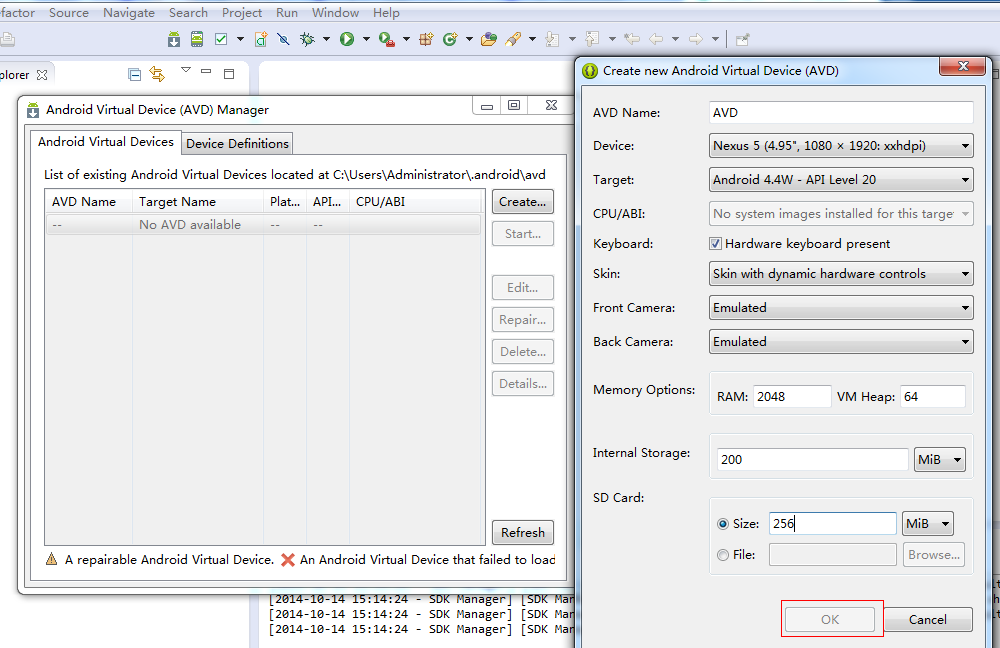Click the green Run button icon
This screenshot has width=1000, height=648.
[346, 40]
